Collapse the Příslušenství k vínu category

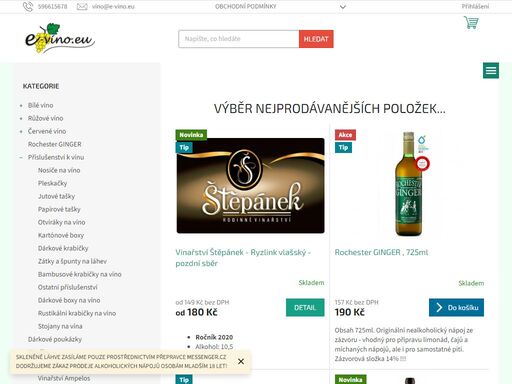[21, 157]
